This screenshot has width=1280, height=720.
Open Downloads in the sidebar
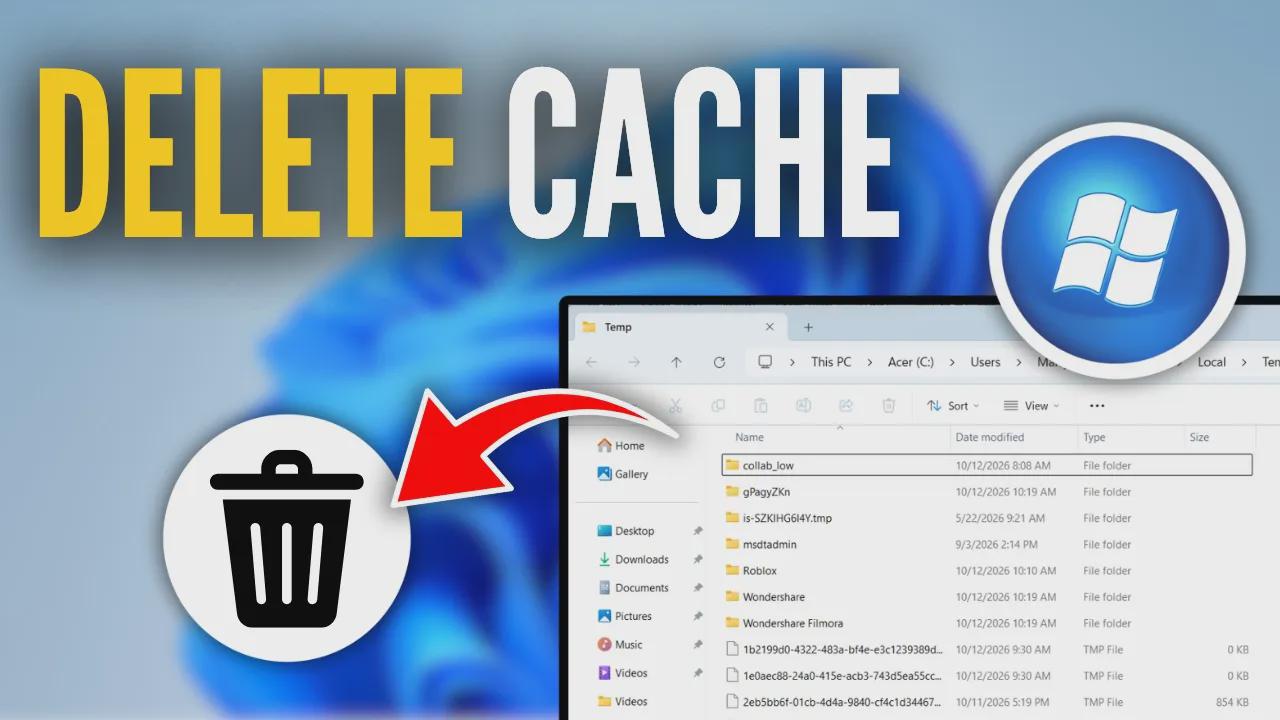[633, 559]
